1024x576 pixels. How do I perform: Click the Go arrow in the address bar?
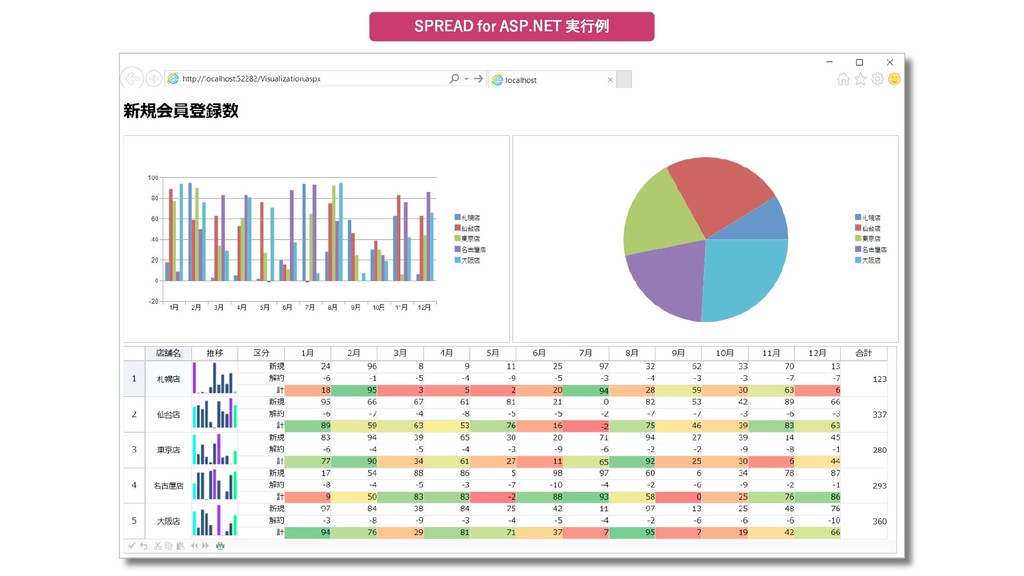tap(478, 78)
